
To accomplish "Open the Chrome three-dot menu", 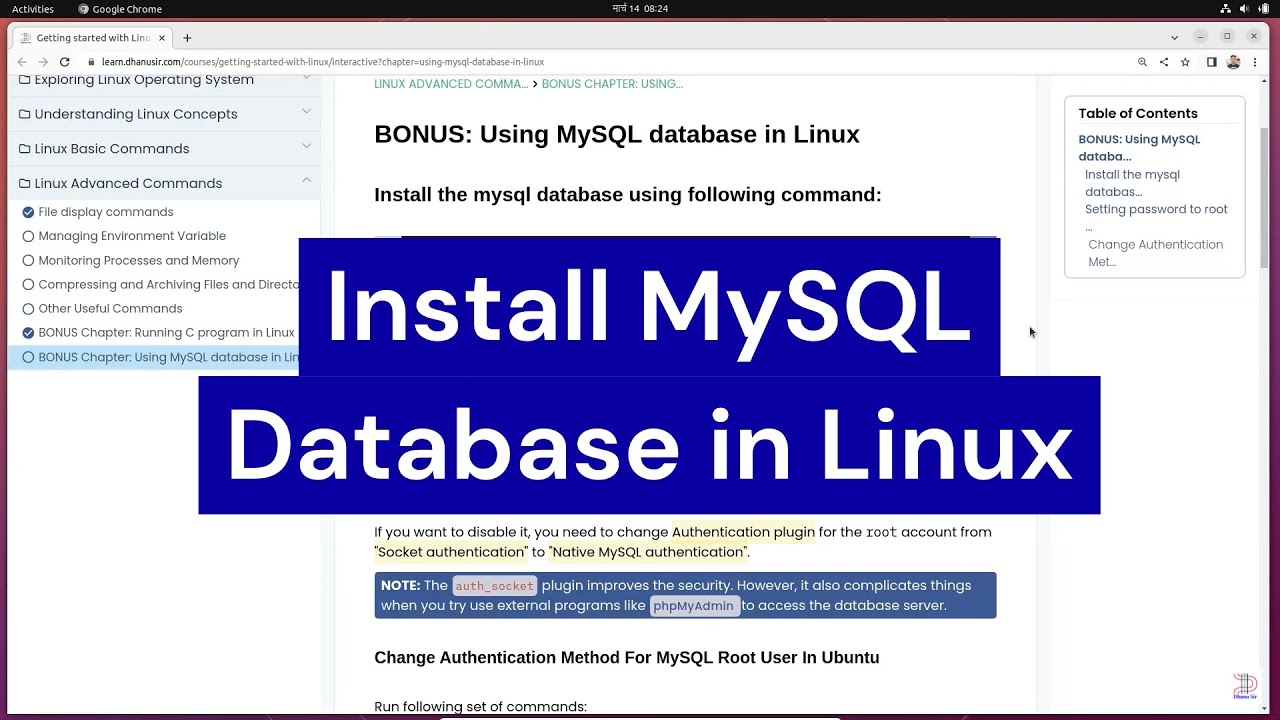I will click(x=1255, y=62).
